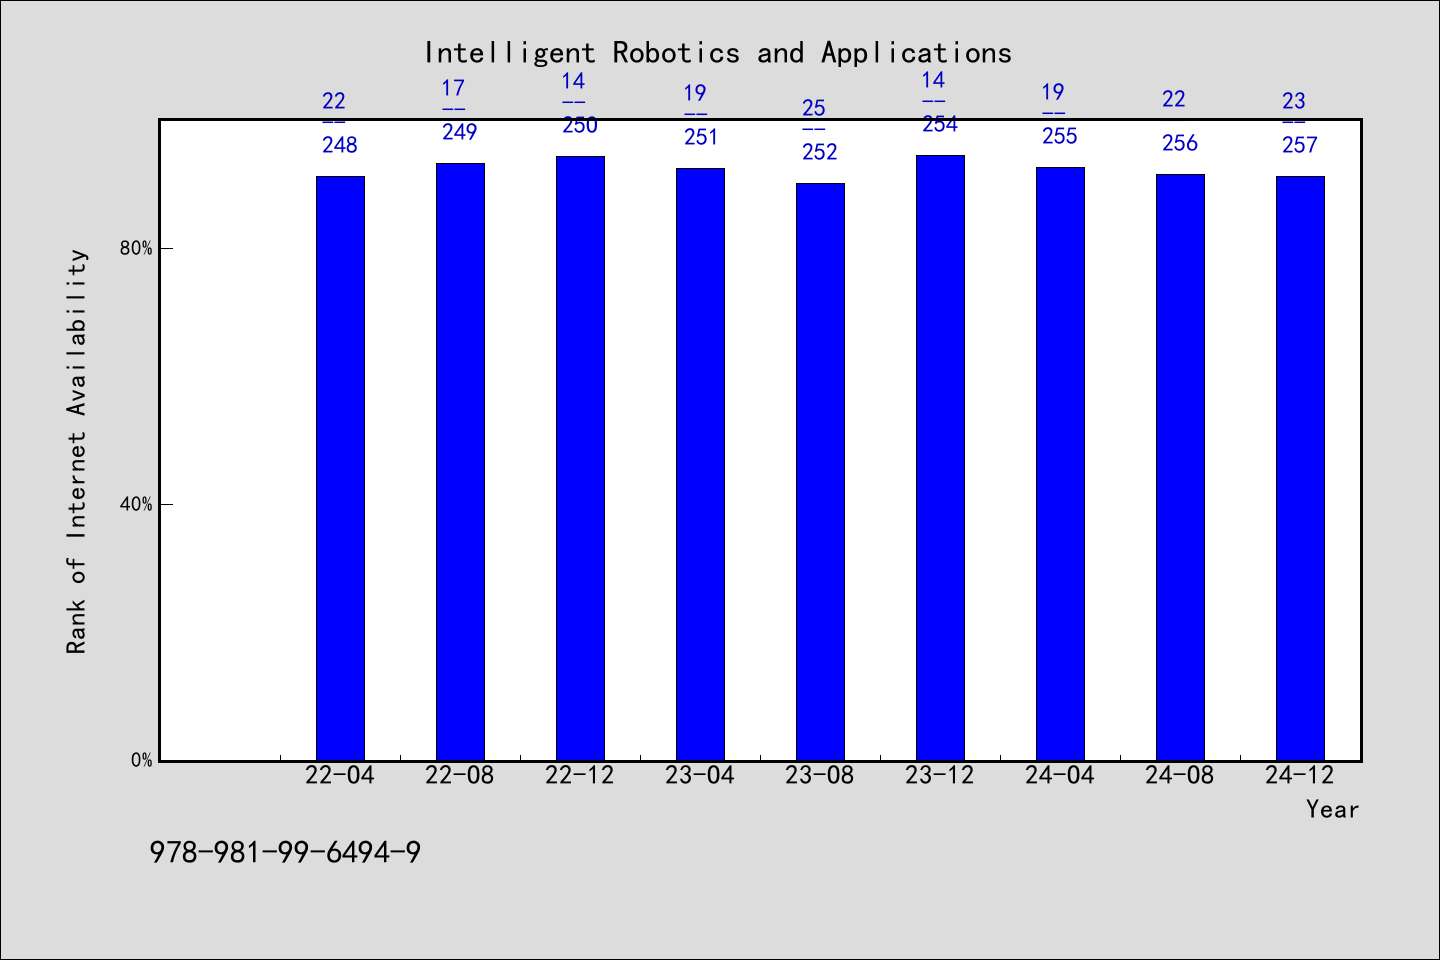Click the Rank of Internet Availability axis title

(x=77, y=451)
